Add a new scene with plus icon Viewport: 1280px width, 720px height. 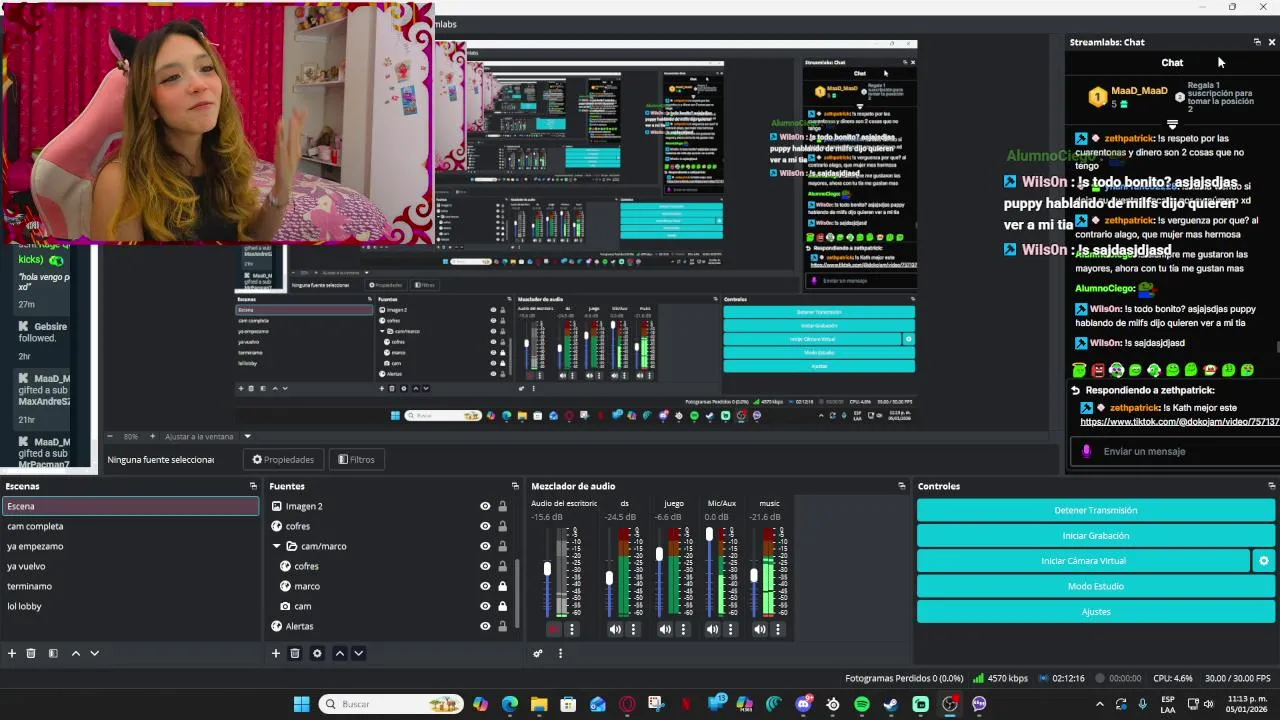pos(12,653)
